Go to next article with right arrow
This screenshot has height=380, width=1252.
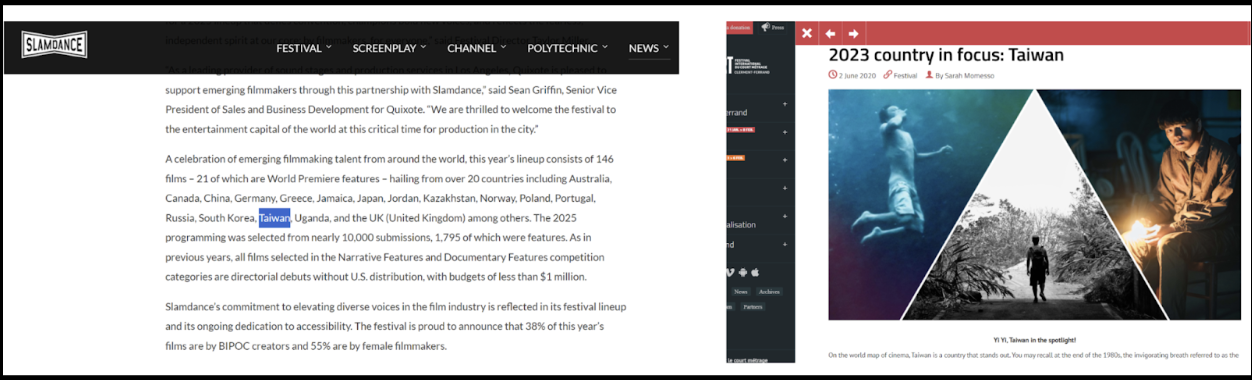coord(853,33)
